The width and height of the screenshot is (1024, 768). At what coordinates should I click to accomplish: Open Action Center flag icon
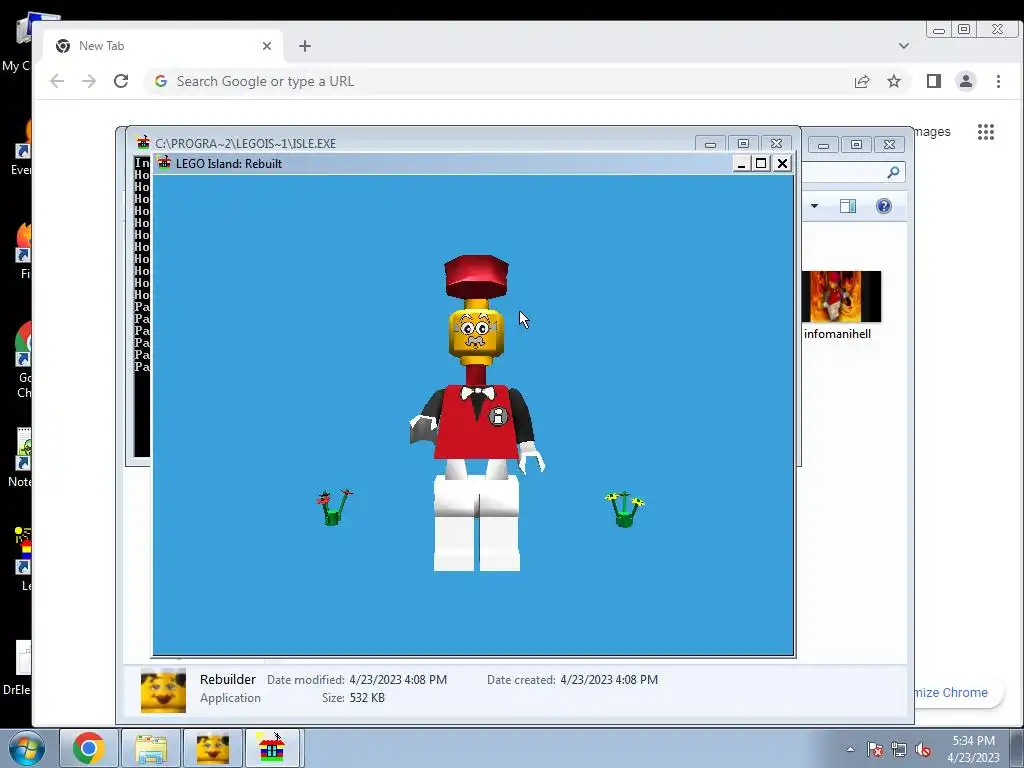(x=874, y=749)
